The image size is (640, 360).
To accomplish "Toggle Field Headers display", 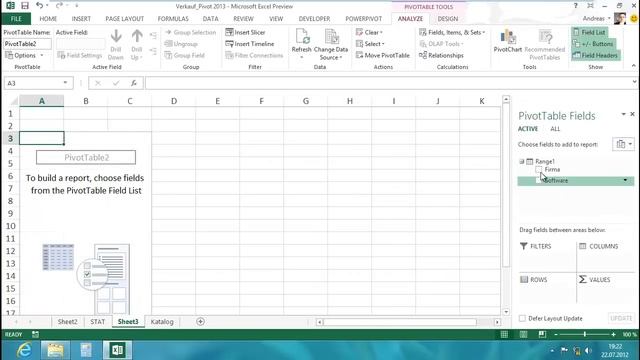I will pyautogui.click(x=595, y=55).
